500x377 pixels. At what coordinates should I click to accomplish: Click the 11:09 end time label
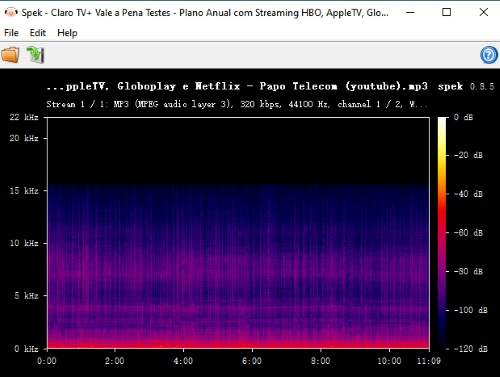(x=429, y=361)
